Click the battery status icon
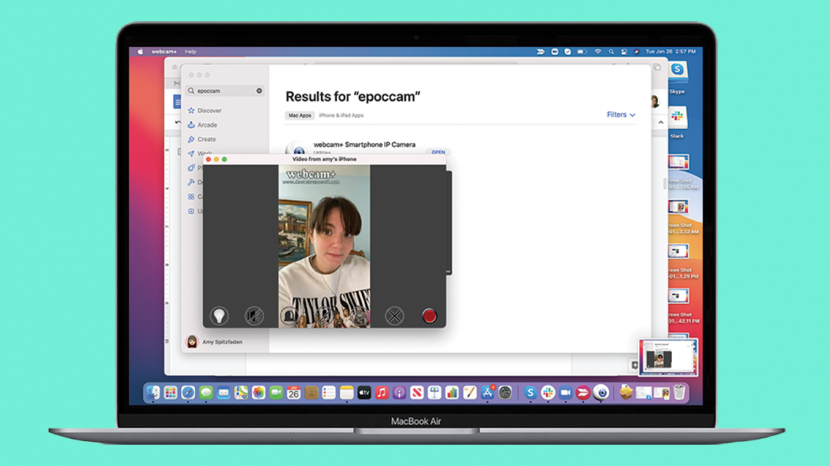The width and height of the screenshot is (830, 466). coord(582,51)
